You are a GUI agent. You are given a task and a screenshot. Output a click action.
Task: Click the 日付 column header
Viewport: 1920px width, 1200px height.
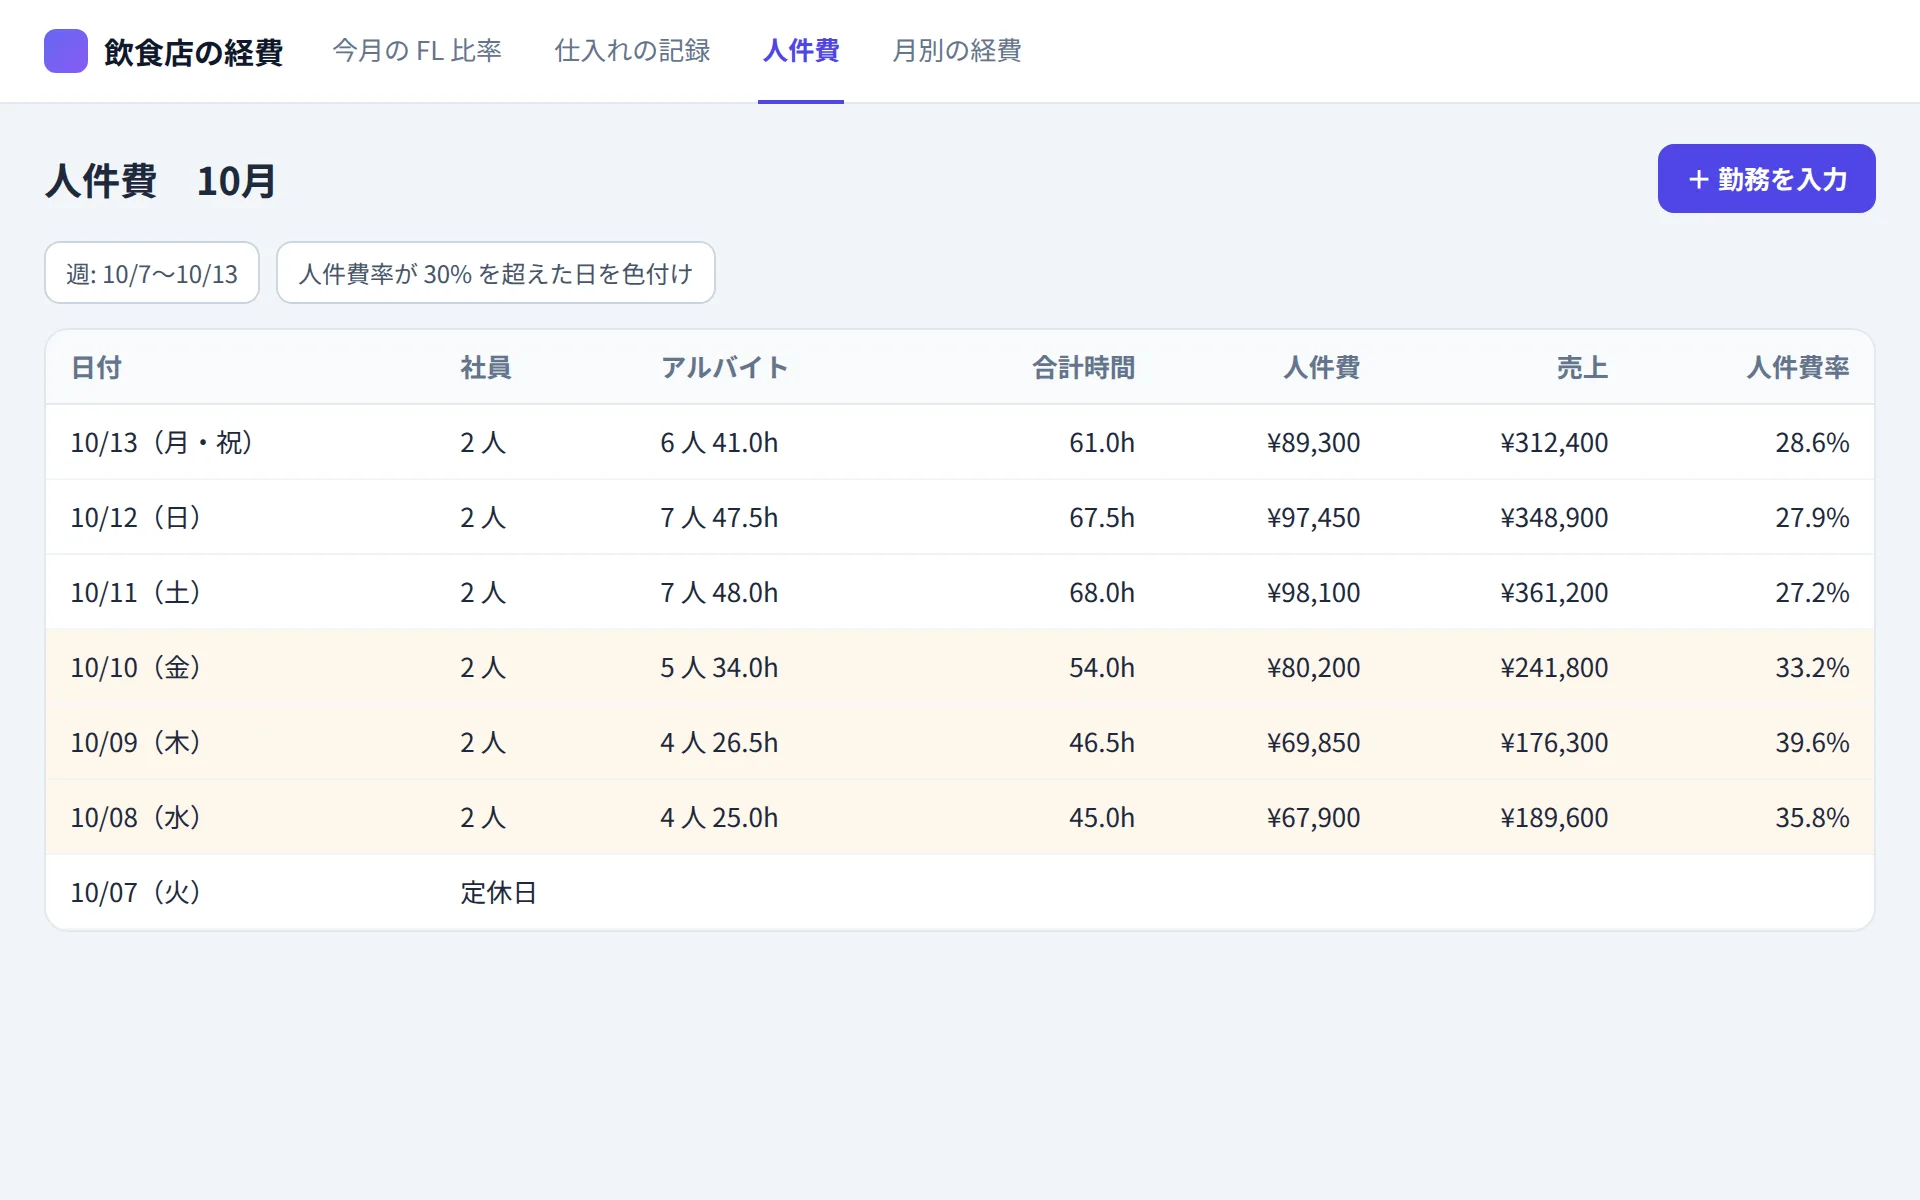(96, 368)
